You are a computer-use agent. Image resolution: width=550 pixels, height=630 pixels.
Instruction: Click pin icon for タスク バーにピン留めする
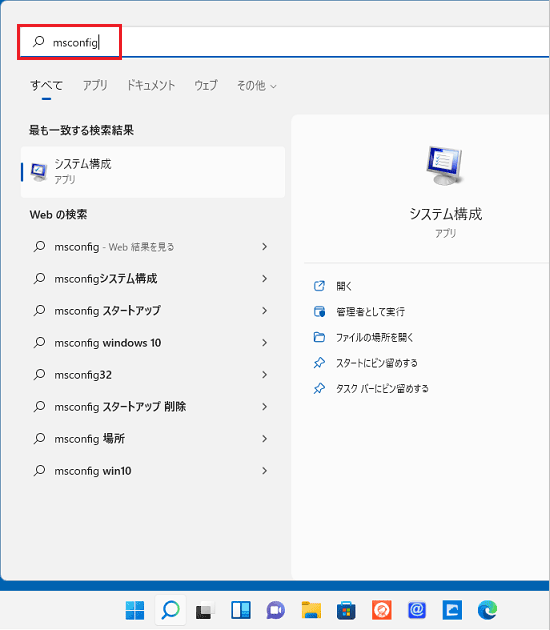tap(319, 389)
